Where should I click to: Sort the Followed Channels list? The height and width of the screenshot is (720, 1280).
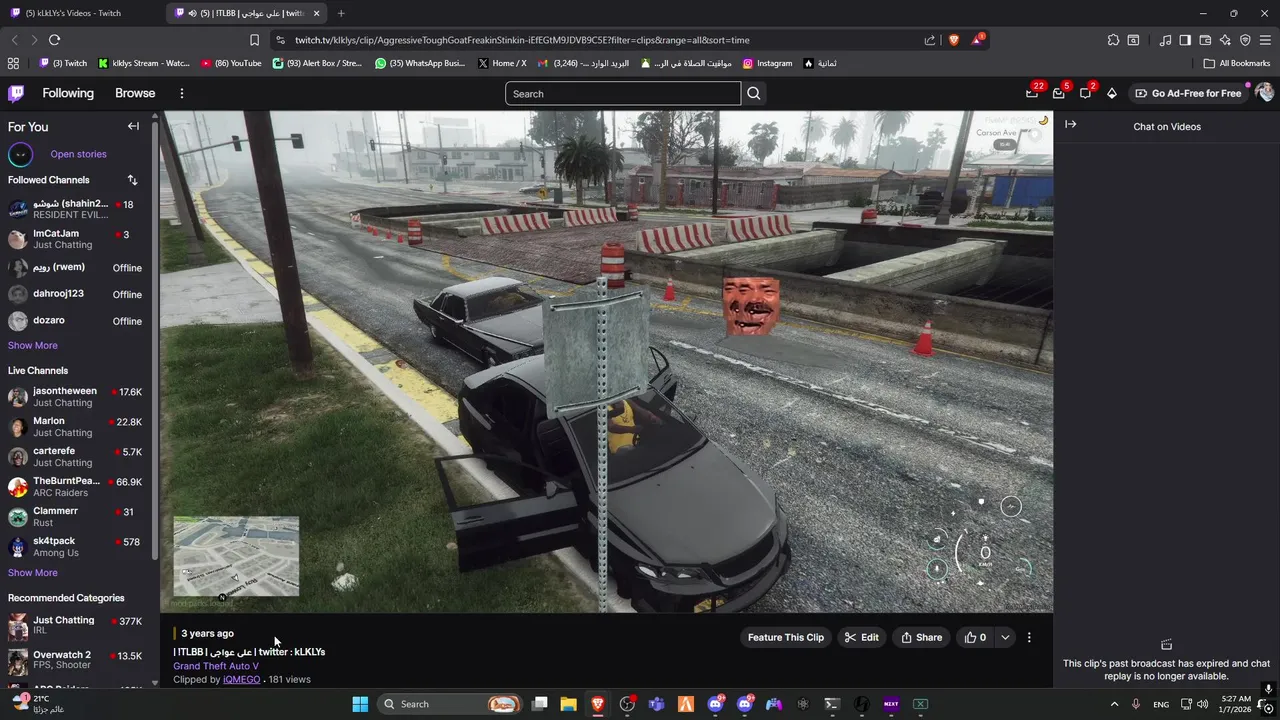(132, 180)
